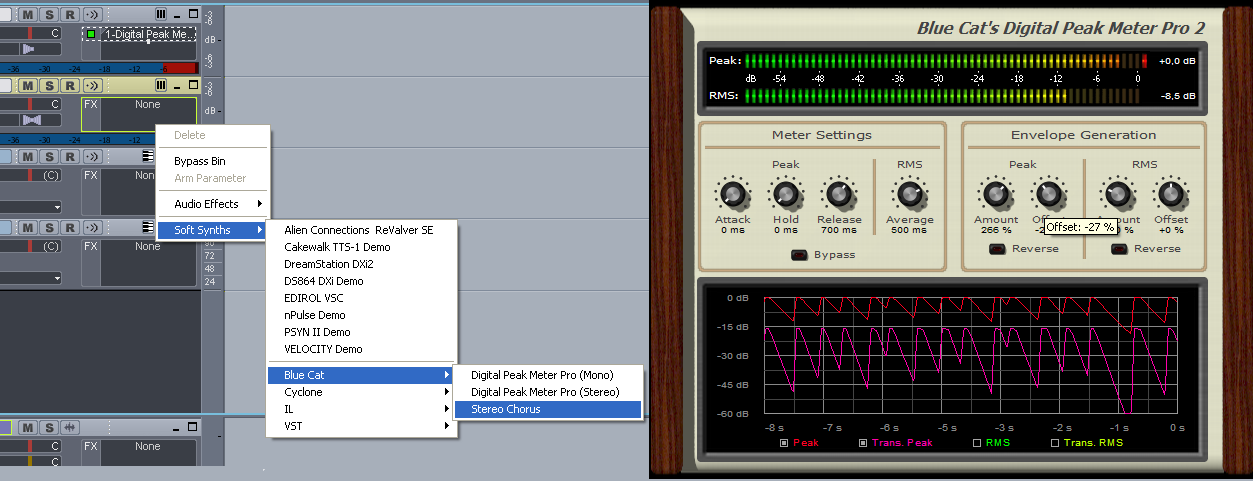Click the -8,5 dB RMS readout
Image resolution: width=1253 pixels, height=481 pixels.
1176,96
